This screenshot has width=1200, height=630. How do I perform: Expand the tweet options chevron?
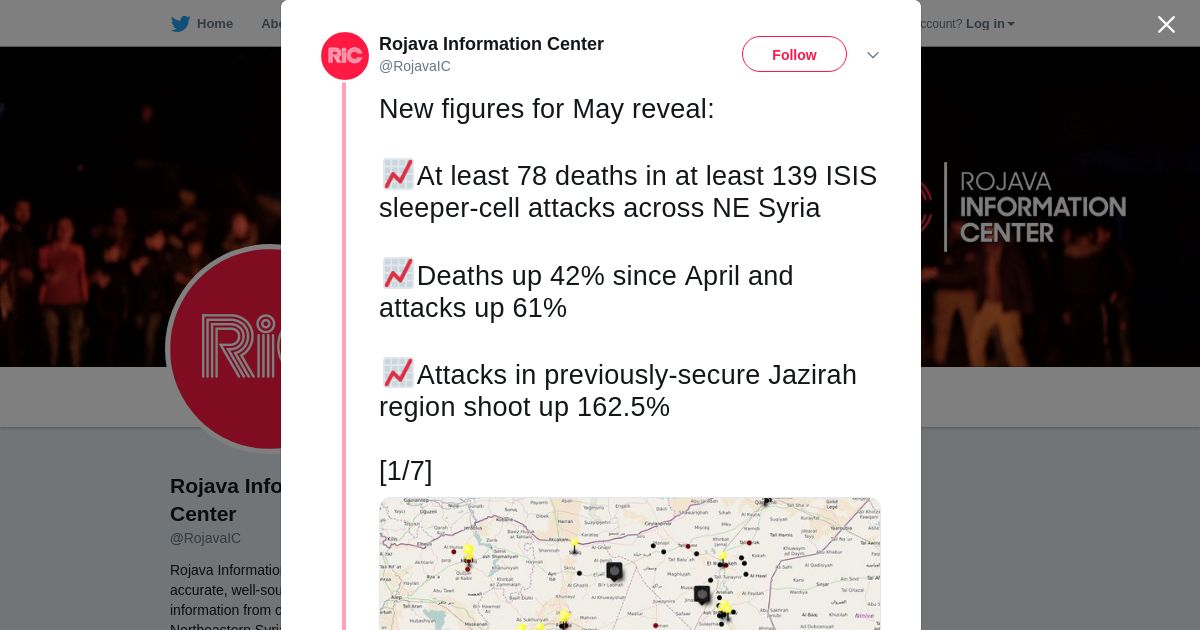click(x=873, y=55)
